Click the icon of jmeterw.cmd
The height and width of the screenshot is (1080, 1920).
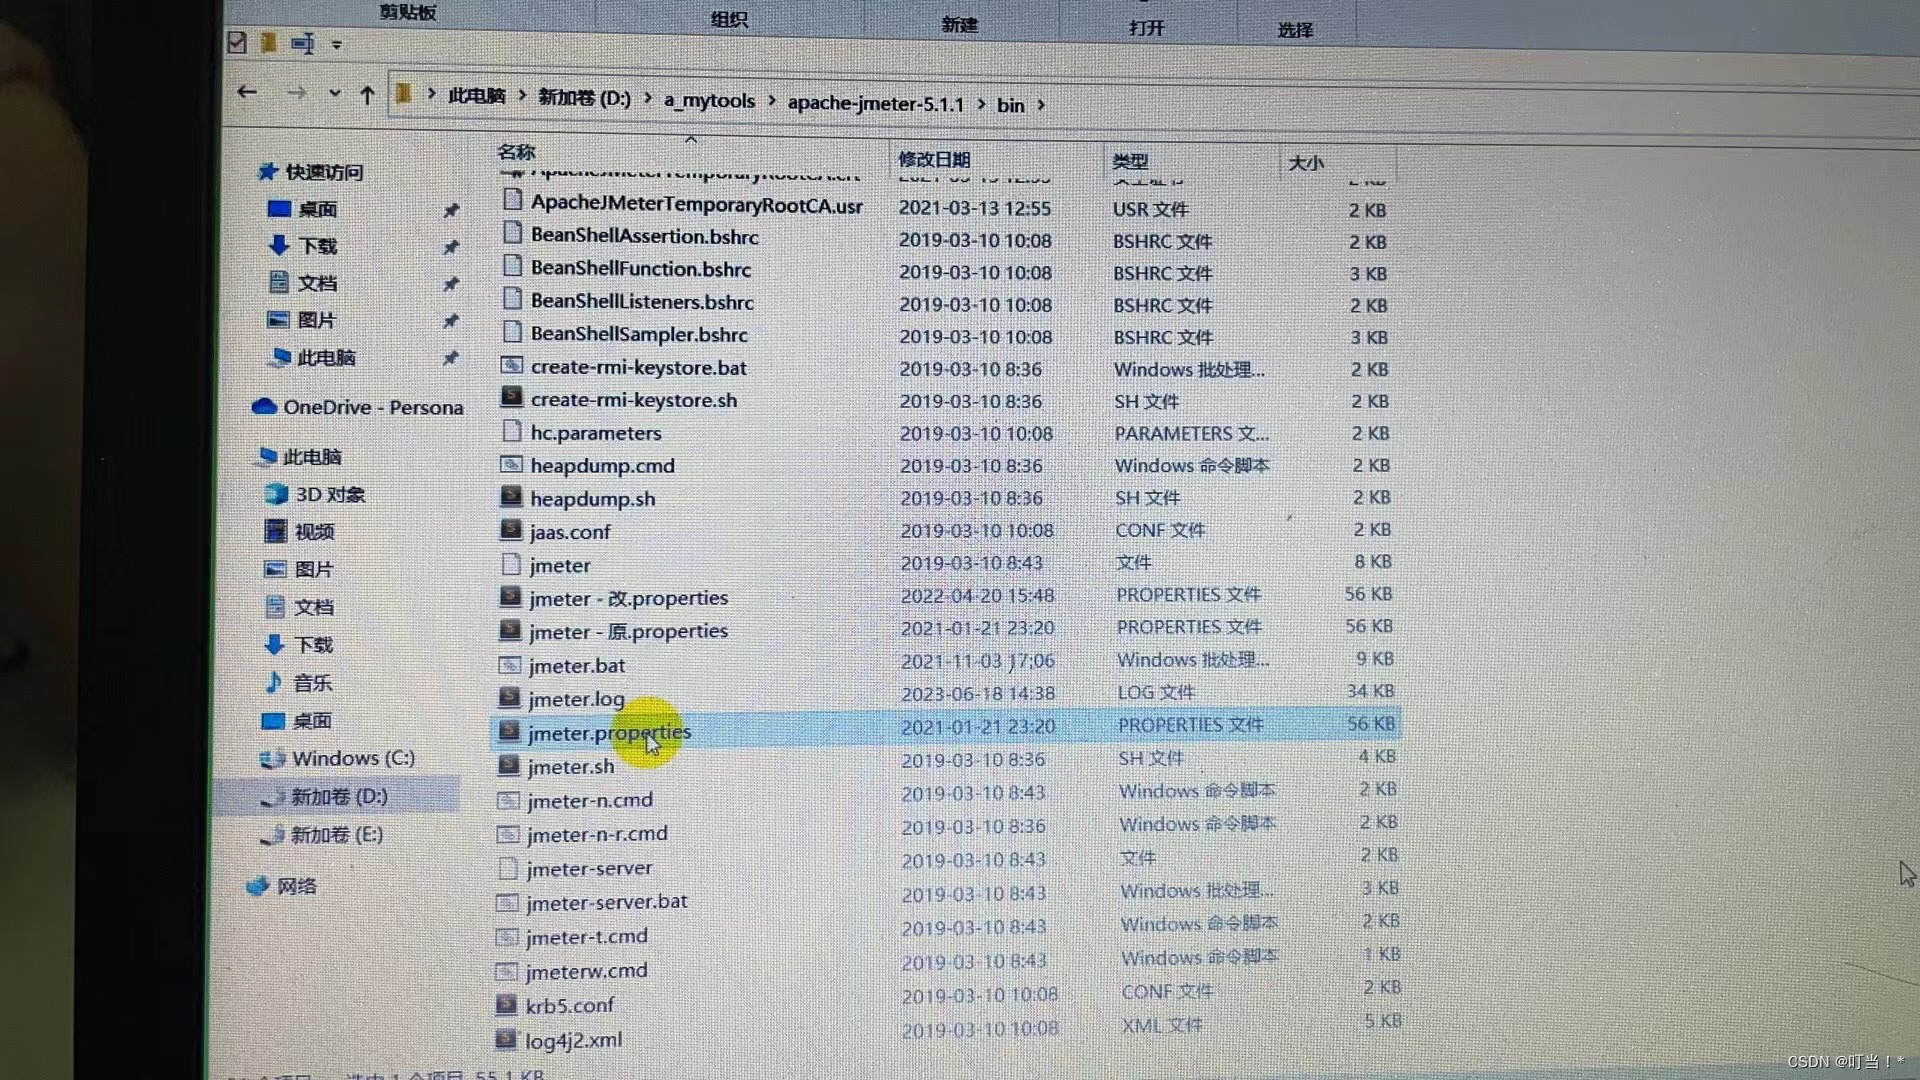point(508,971)
